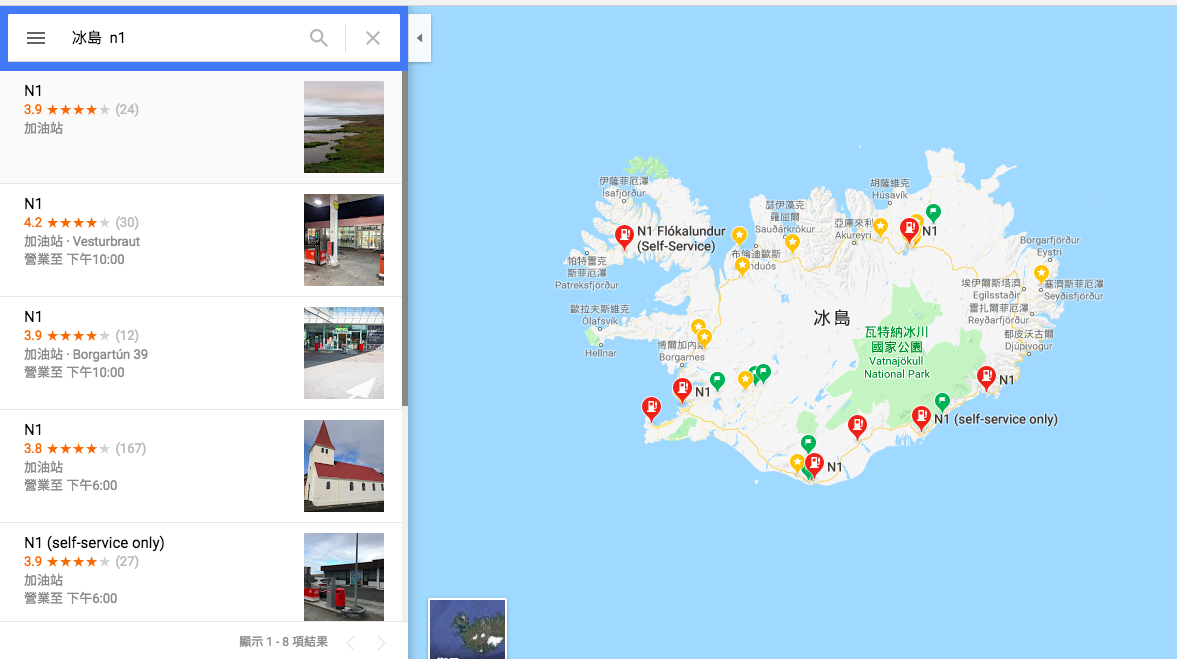The image size is (1177, 659).
Task: Click lower yellow star pin above Borgarnes
Action: pyautogui.click(x=704, y=339)
